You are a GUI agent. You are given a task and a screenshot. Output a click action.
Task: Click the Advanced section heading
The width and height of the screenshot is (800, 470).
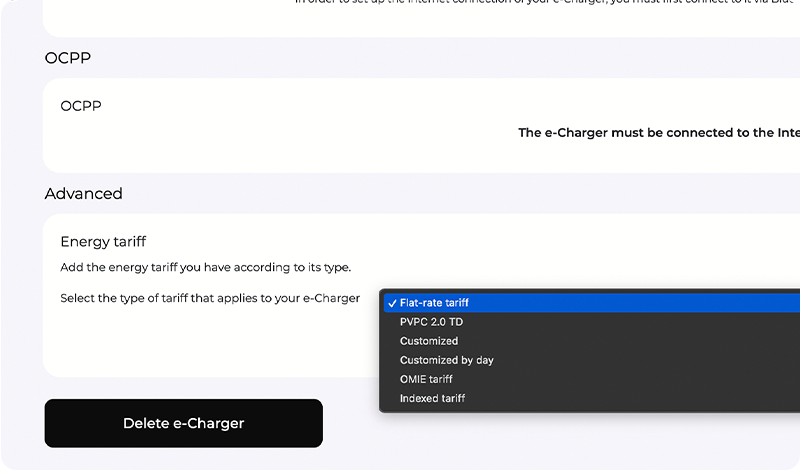84,194
